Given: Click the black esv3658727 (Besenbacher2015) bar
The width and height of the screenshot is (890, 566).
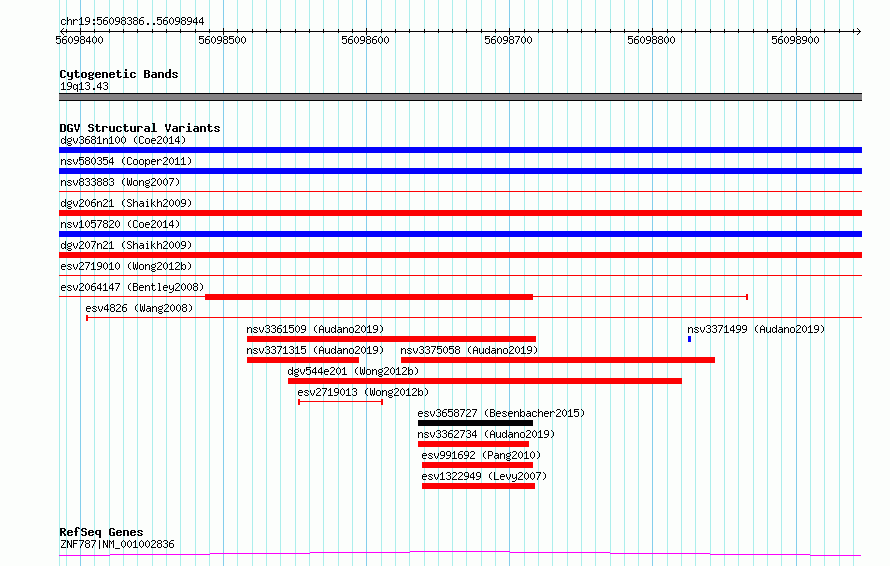Looking at the screenshot, I should tap(475, 423).
